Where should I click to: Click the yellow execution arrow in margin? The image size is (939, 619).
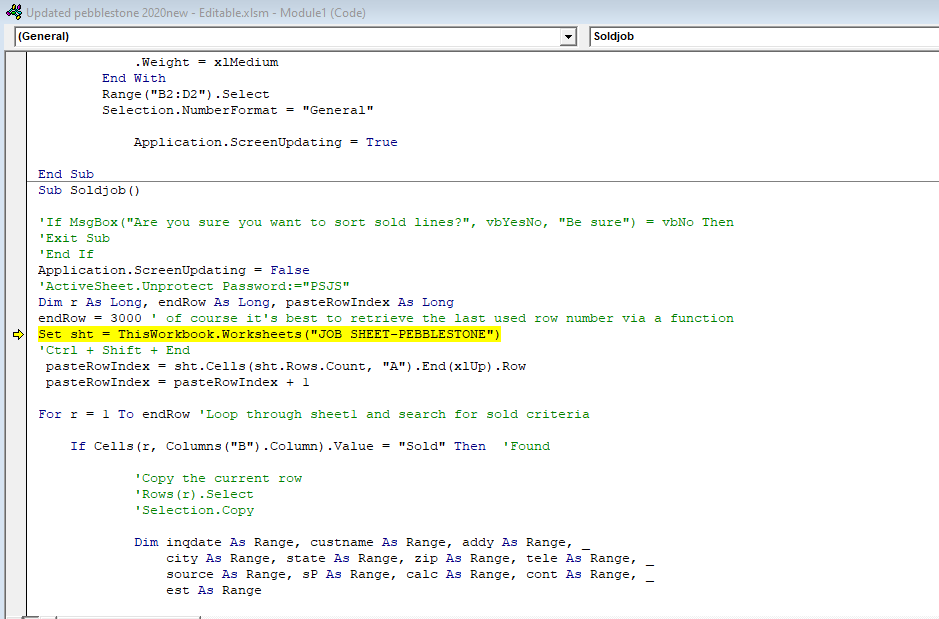point(18,334)
